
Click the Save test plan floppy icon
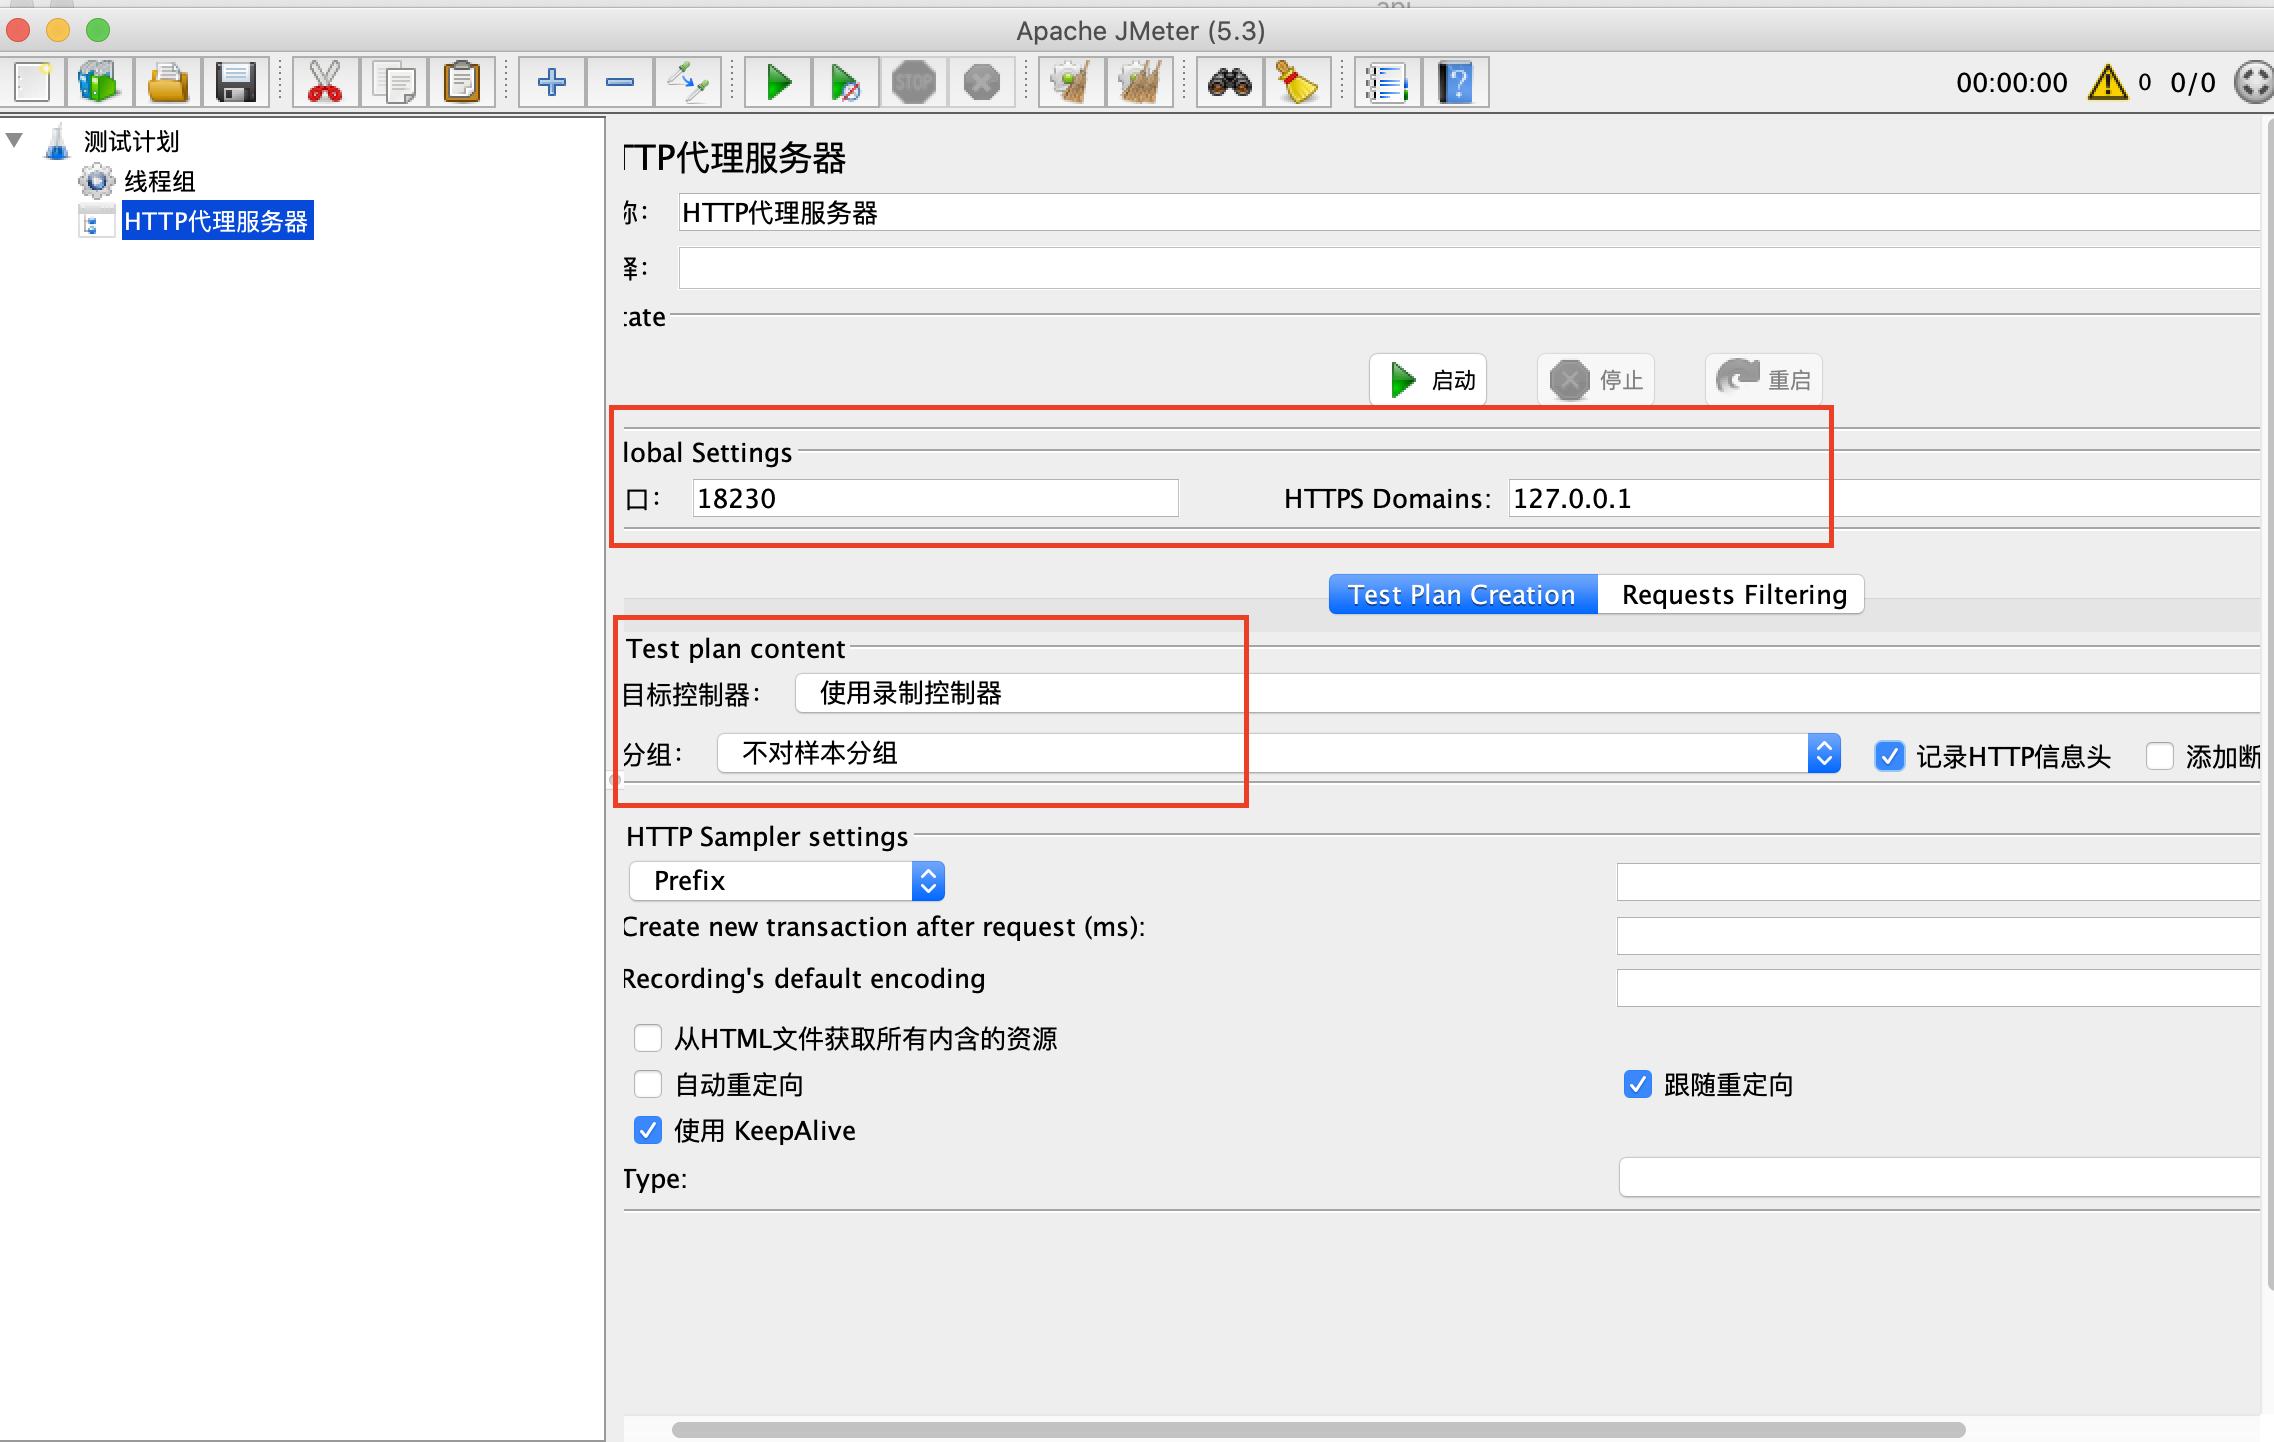235,82
